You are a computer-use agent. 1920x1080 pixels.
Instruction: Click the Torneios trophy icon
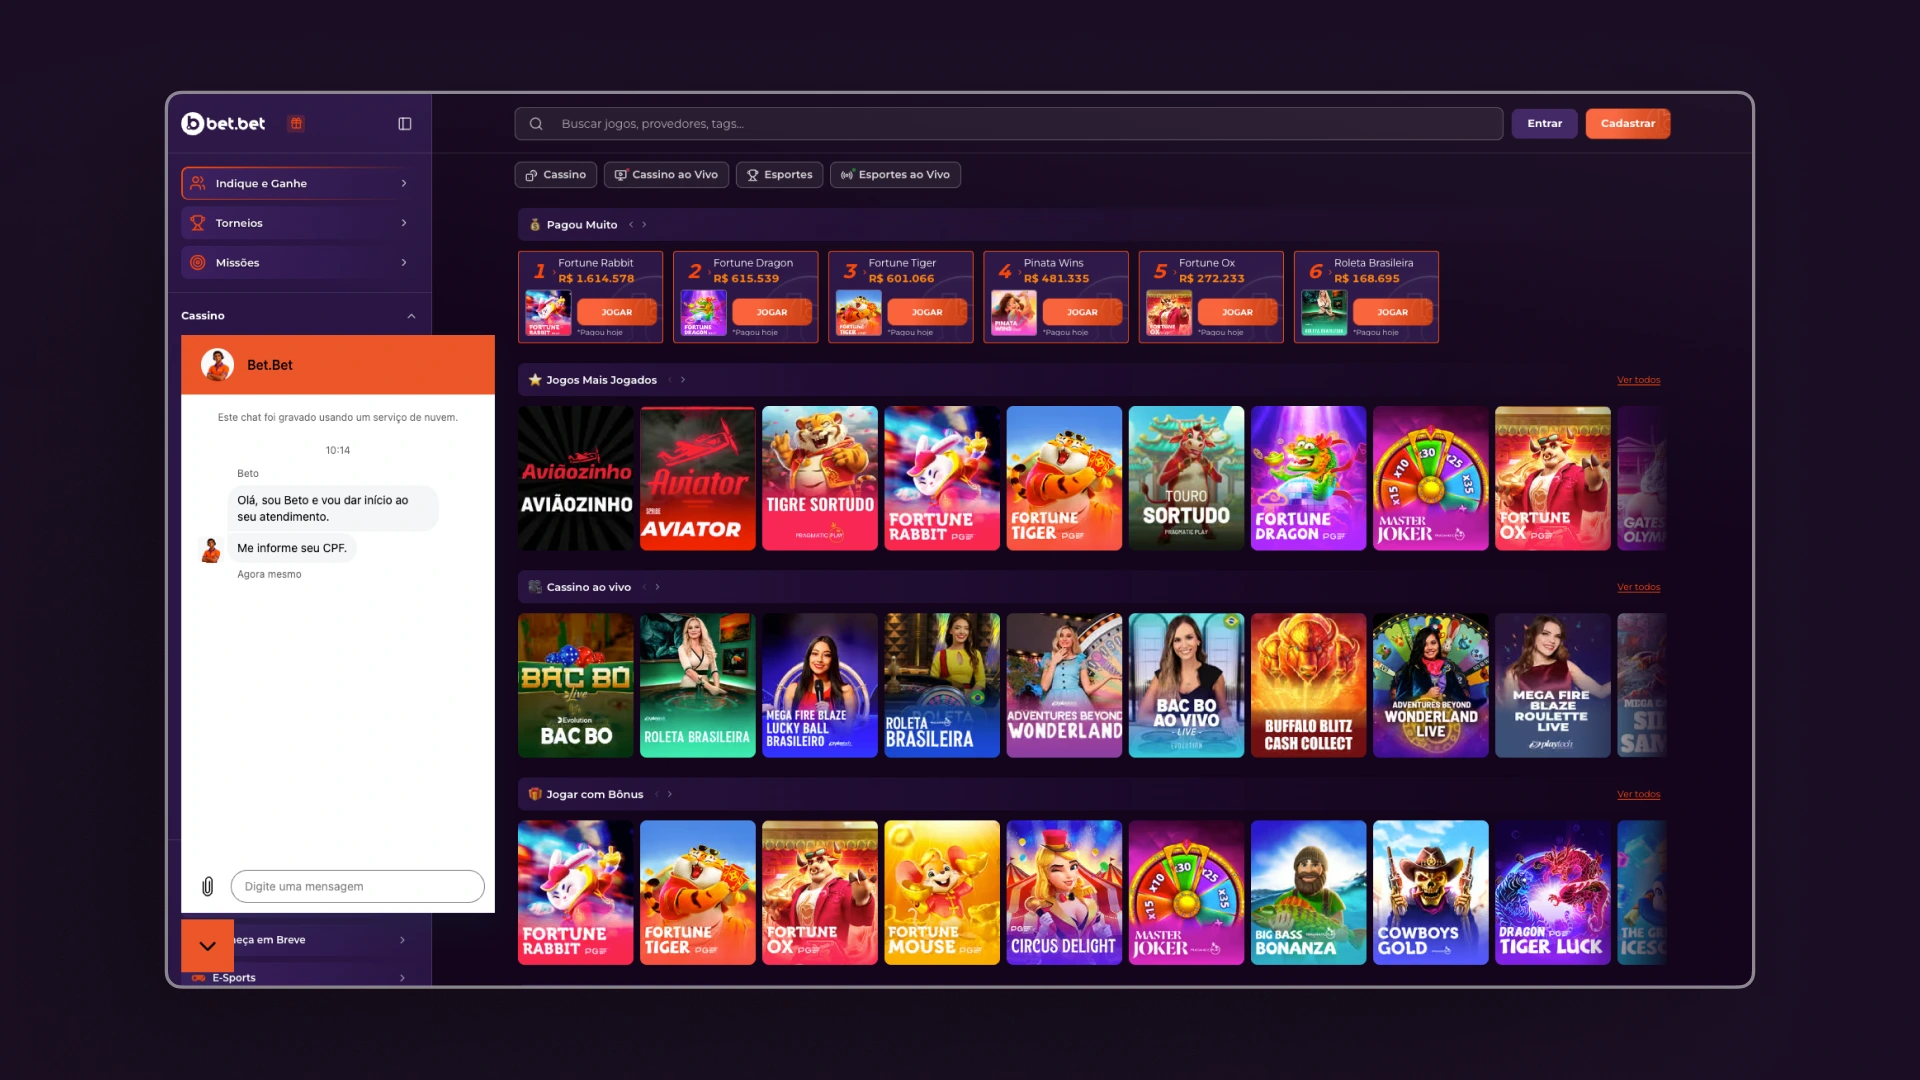click(x=198, y=223)
